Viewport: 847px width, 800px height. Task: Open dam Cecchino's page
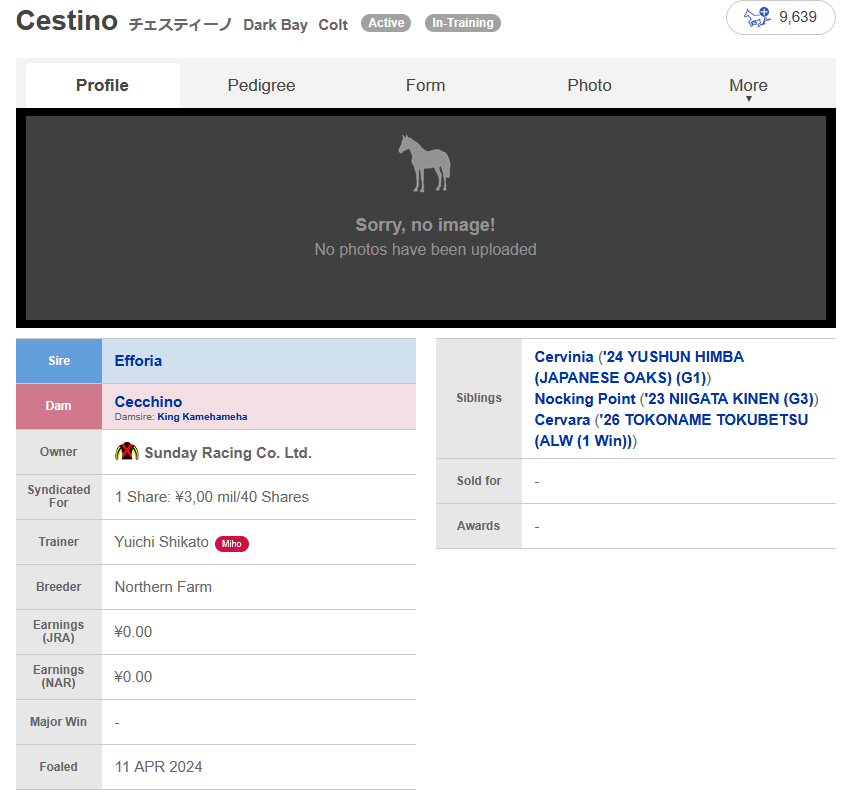[x=148, y=401]
